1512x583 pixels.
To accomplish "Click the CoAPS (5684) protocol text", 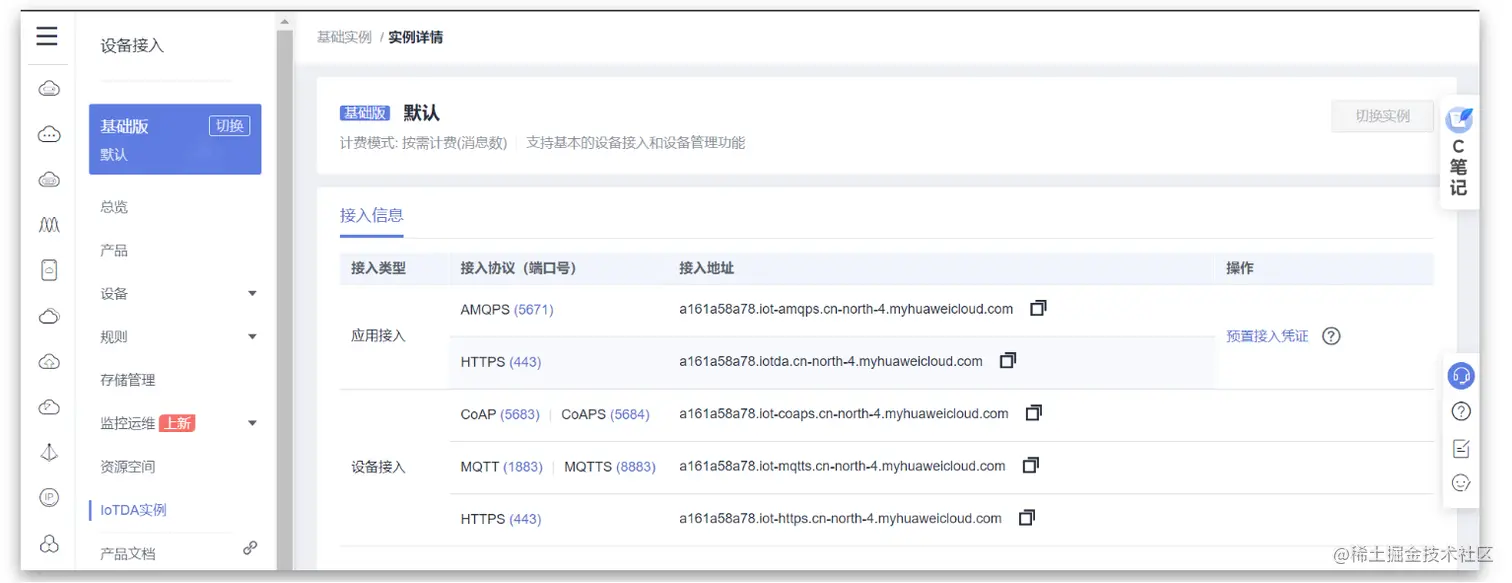I will [605, 413].
